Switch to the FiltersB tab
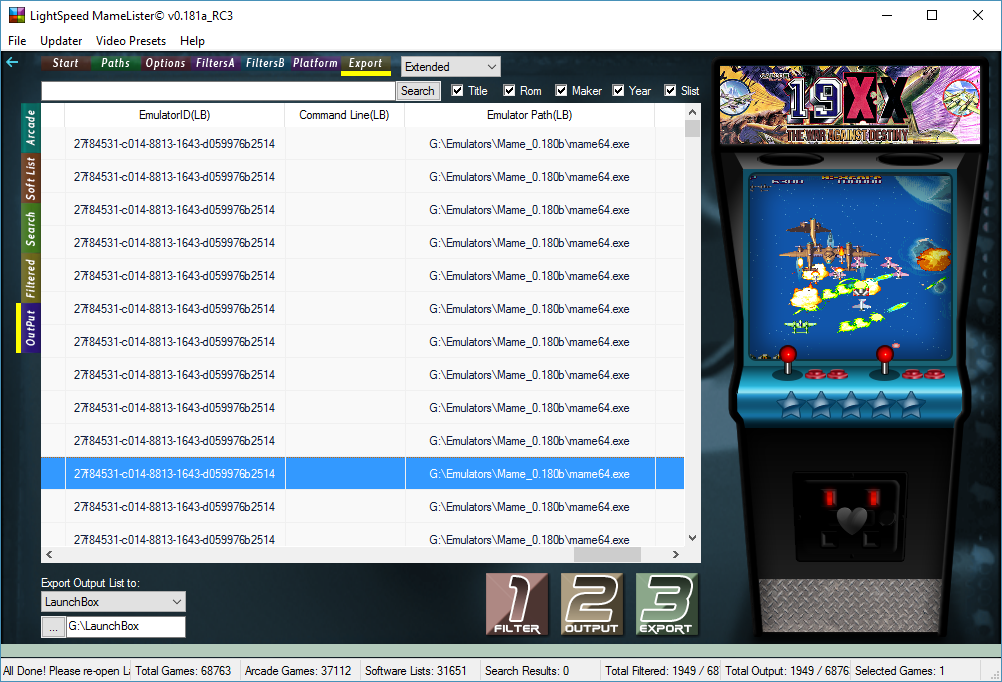 point(265,63)
